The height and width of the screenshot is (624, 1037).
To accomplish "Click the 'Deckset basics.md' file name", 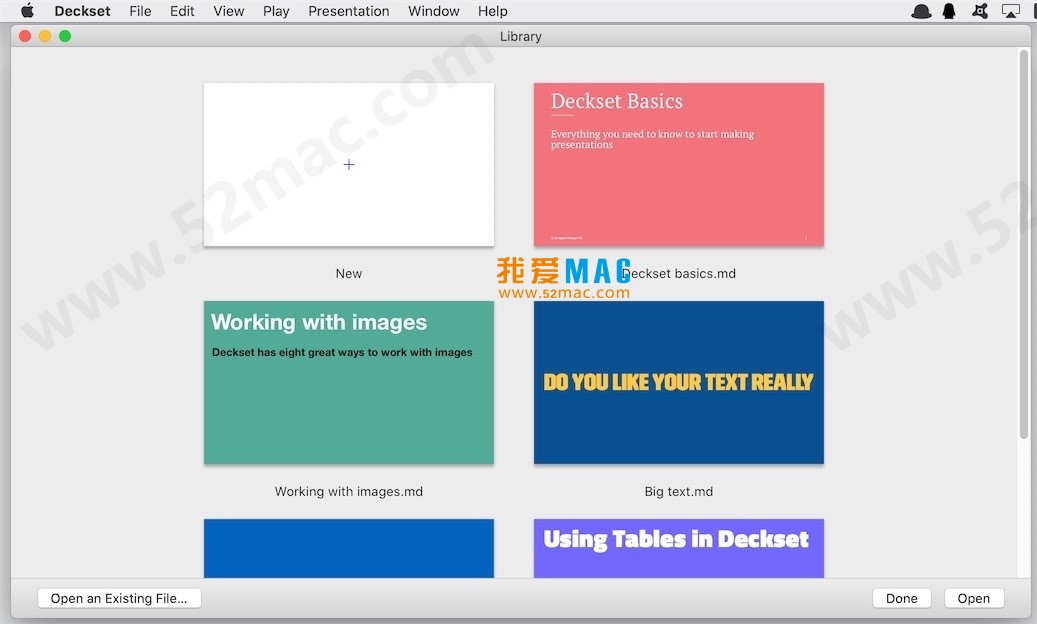I will point(679,274).
